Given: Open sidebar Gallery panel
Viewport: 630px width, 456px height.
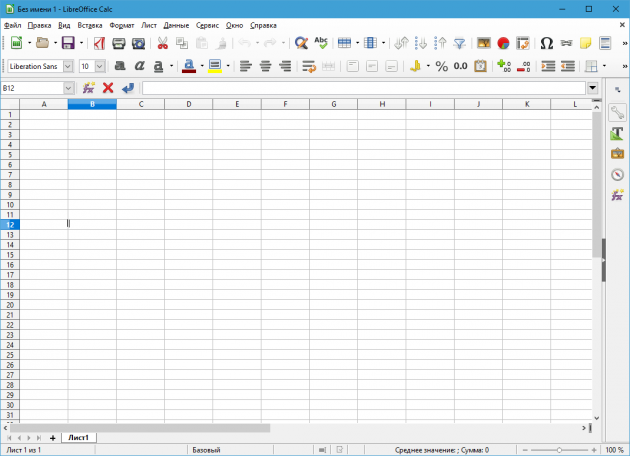Looking at the screenshot, I should [617, 153].
